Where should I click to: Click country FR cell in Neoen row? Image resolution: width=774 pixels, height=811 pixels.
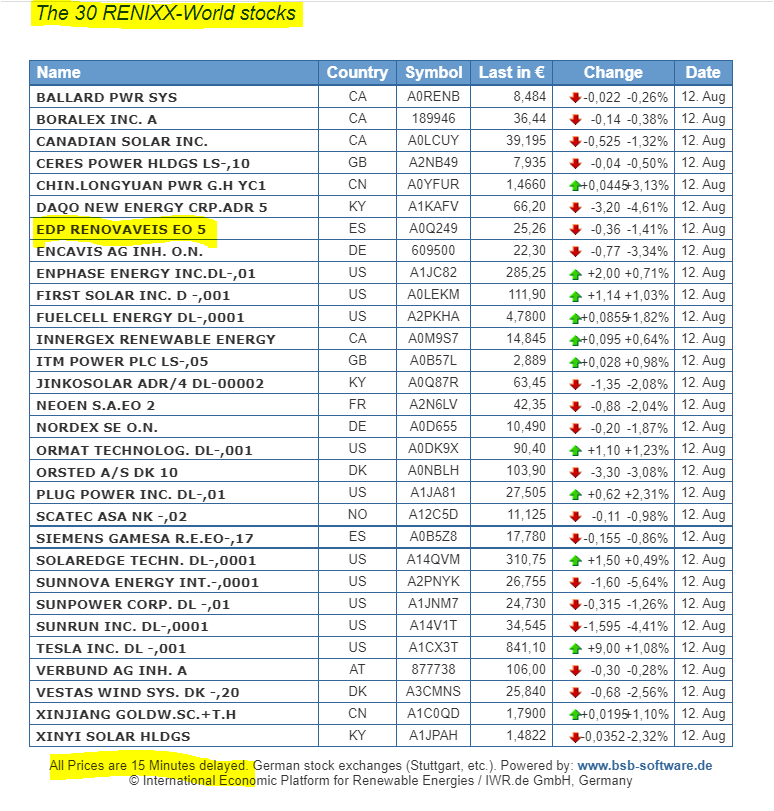tap(358, 405)
